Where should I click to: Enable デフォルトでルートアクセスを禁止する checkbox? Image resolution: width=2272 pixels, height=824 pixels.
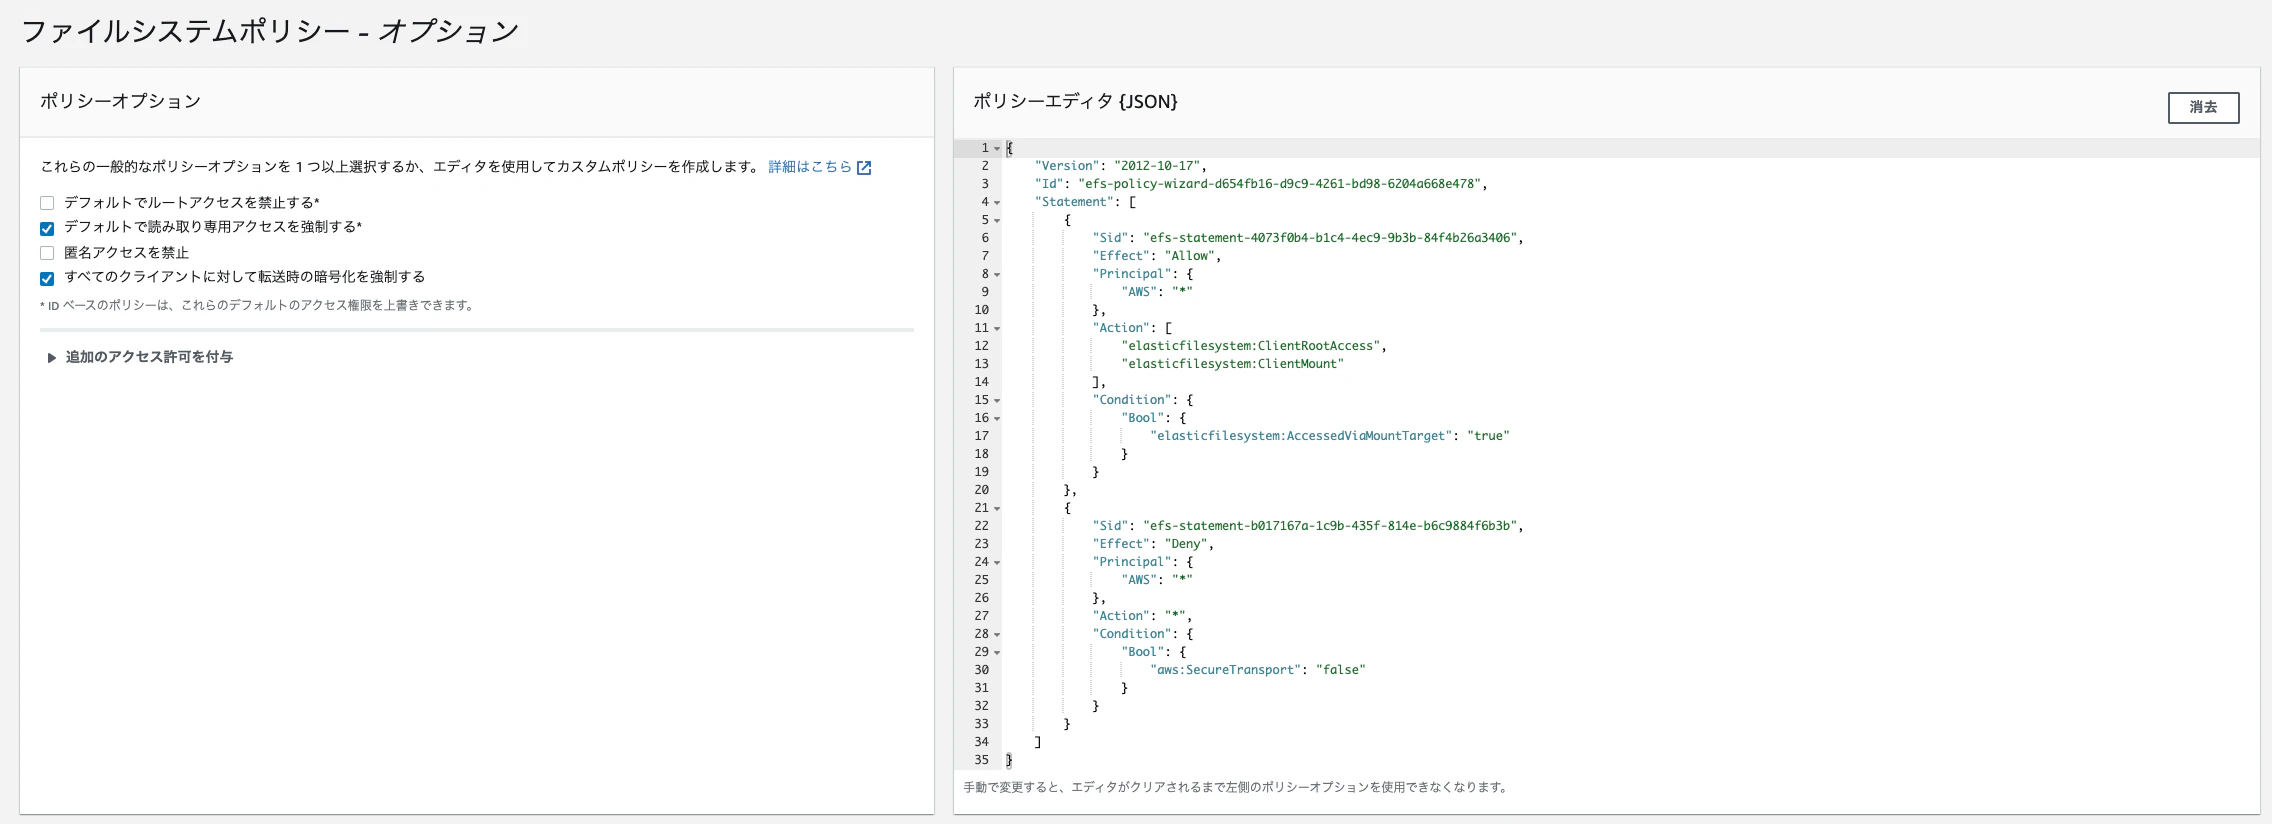pyautogui.click(x=47, y=203)
